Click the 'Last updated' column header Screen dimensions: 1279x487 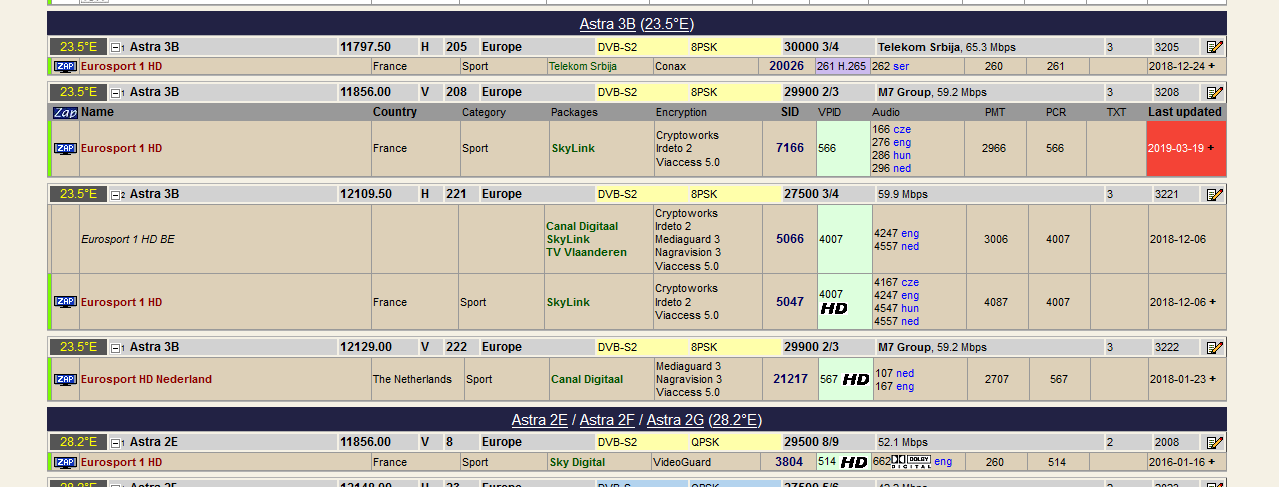tap(1185, 112)
